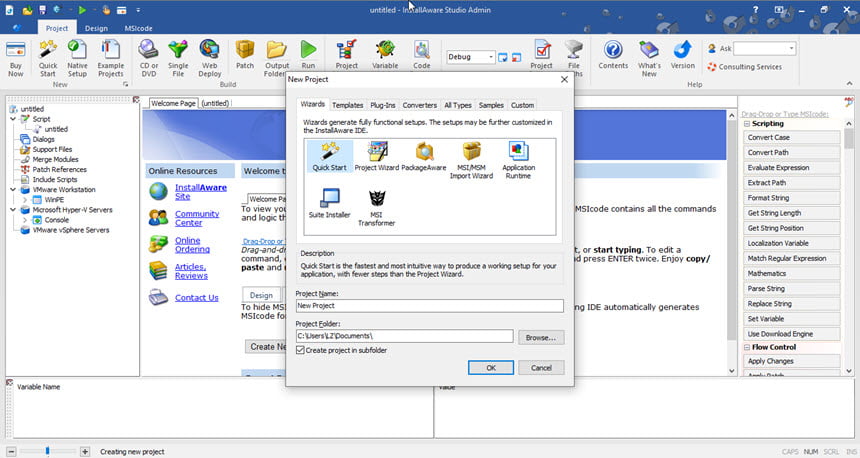This screenshot has height=458, width=860.
Task: Open the Design ribbon tab
Action: tap(96, 28)
